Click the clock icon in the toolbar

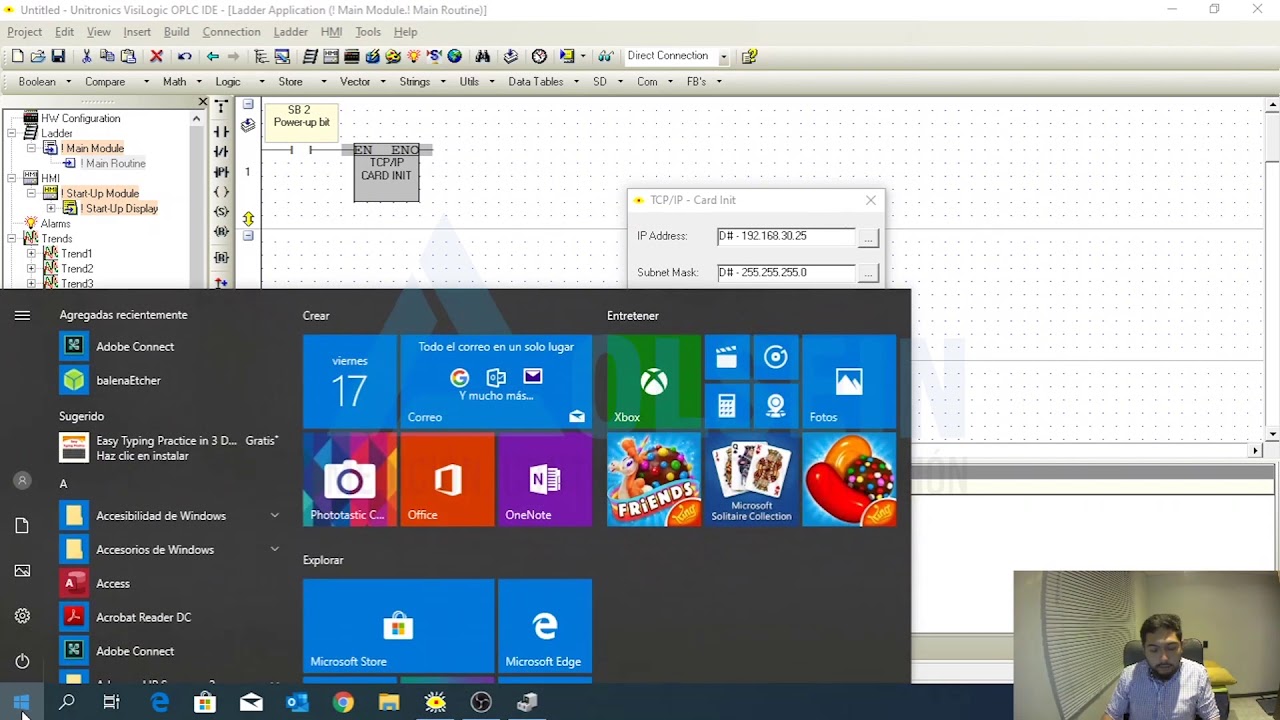(540, 56)
